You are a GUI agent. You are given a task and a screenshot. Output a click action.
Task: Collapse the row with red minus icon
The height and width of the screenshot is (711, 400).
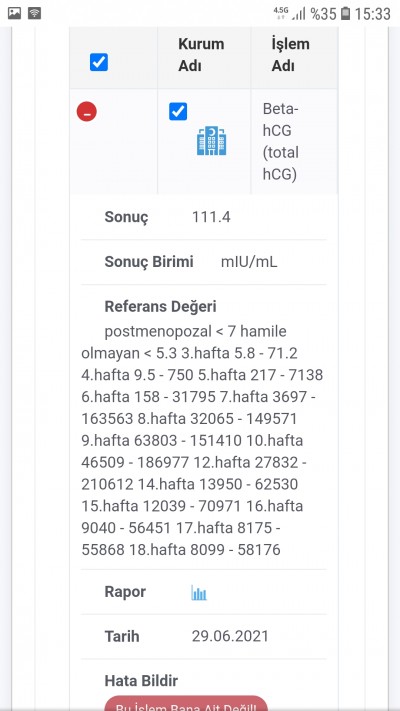tap(87, 112)
